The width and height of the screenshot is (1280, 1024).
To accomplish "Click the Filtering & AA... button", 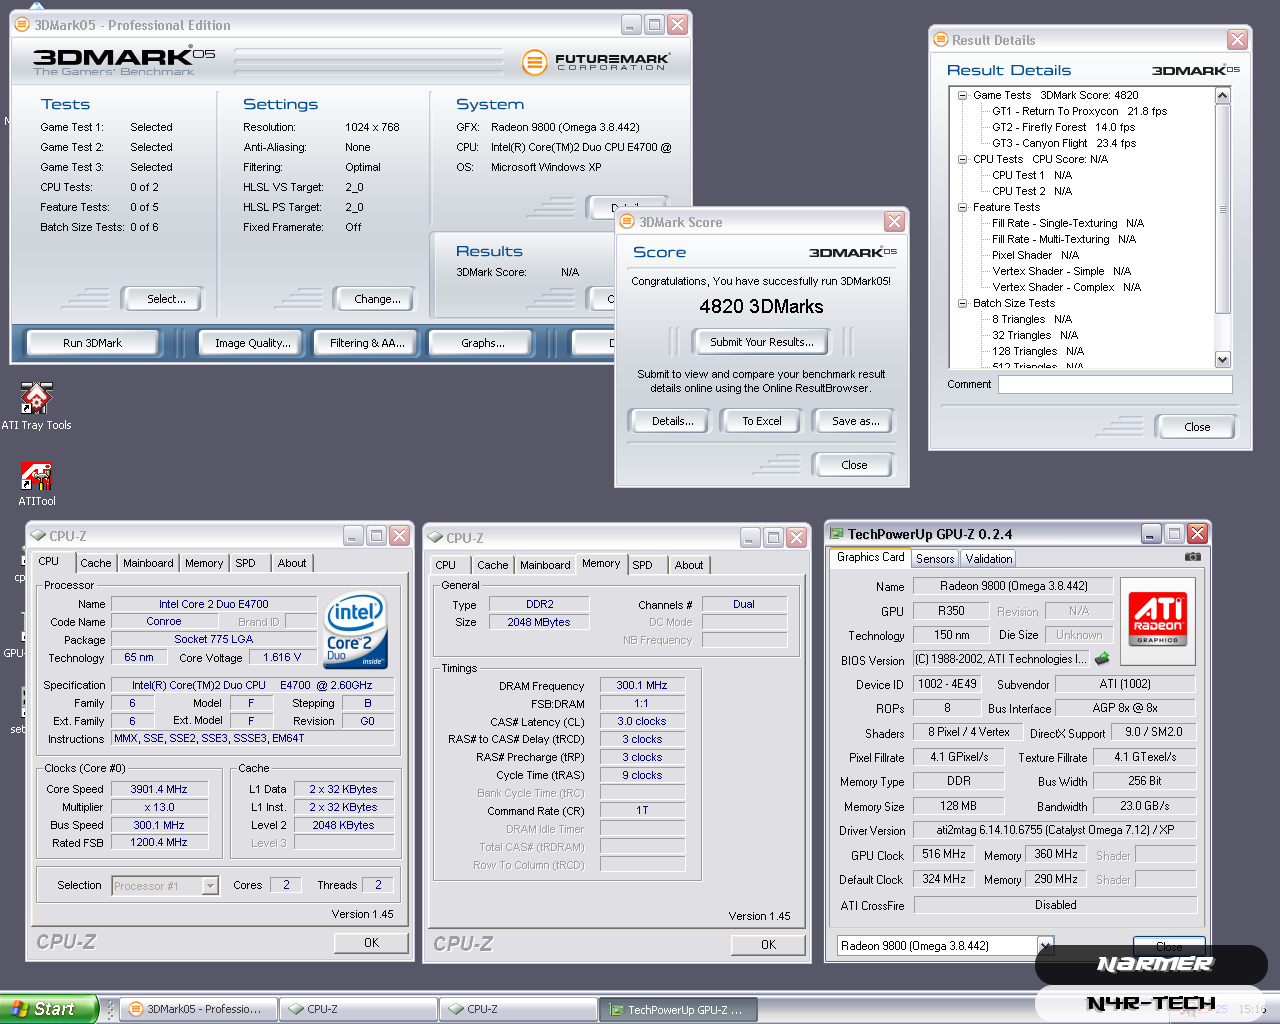I will click(367, 343).
